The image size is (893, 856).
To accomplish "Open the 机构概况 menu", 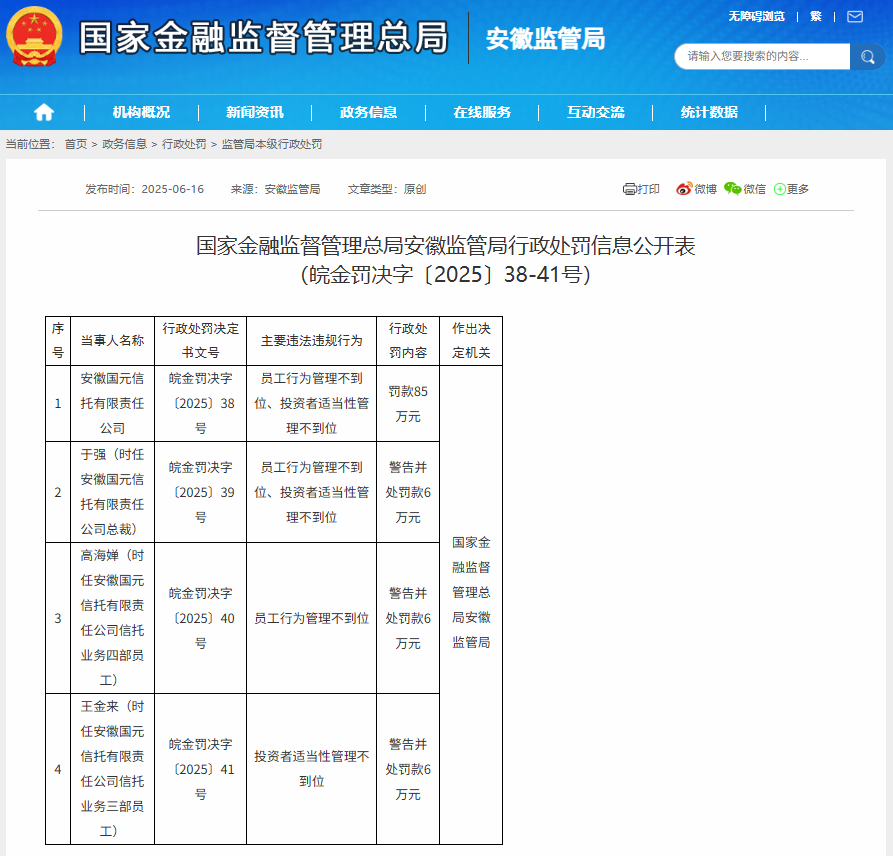I will point(141,112).
